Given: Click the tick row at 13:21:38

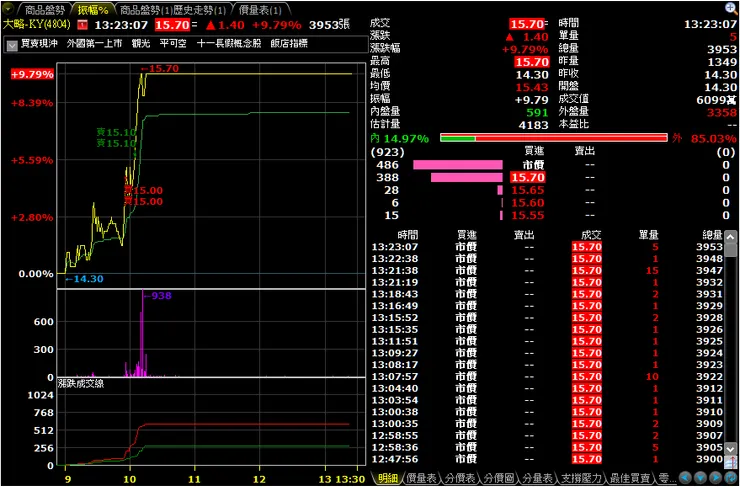Looking at the screenshot, I should pyautogui.click(x=547, y=270).
